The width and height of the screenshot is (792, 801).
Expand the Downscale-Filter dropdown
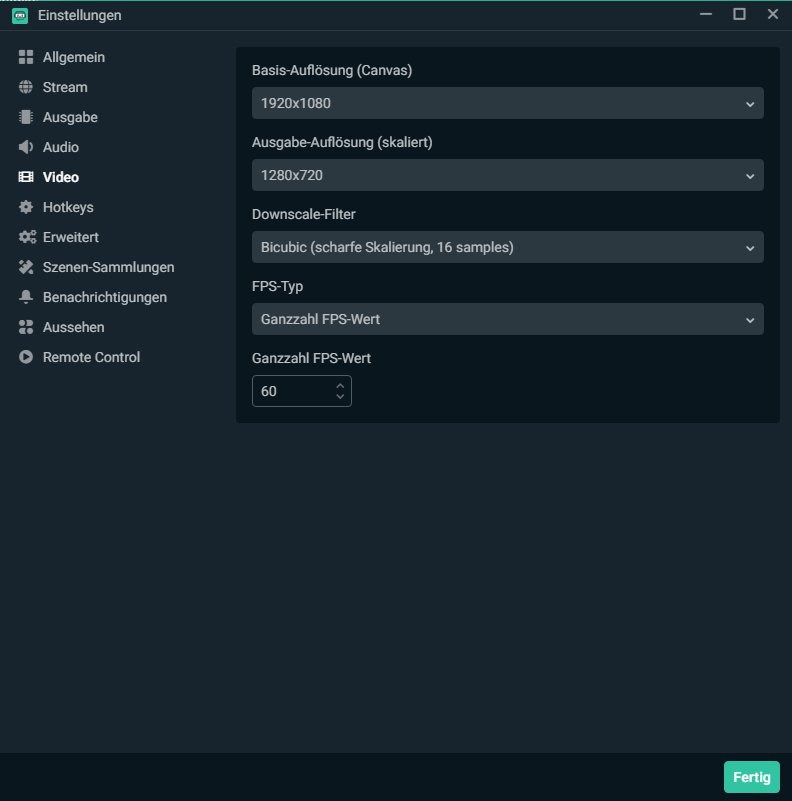point(507,247)
